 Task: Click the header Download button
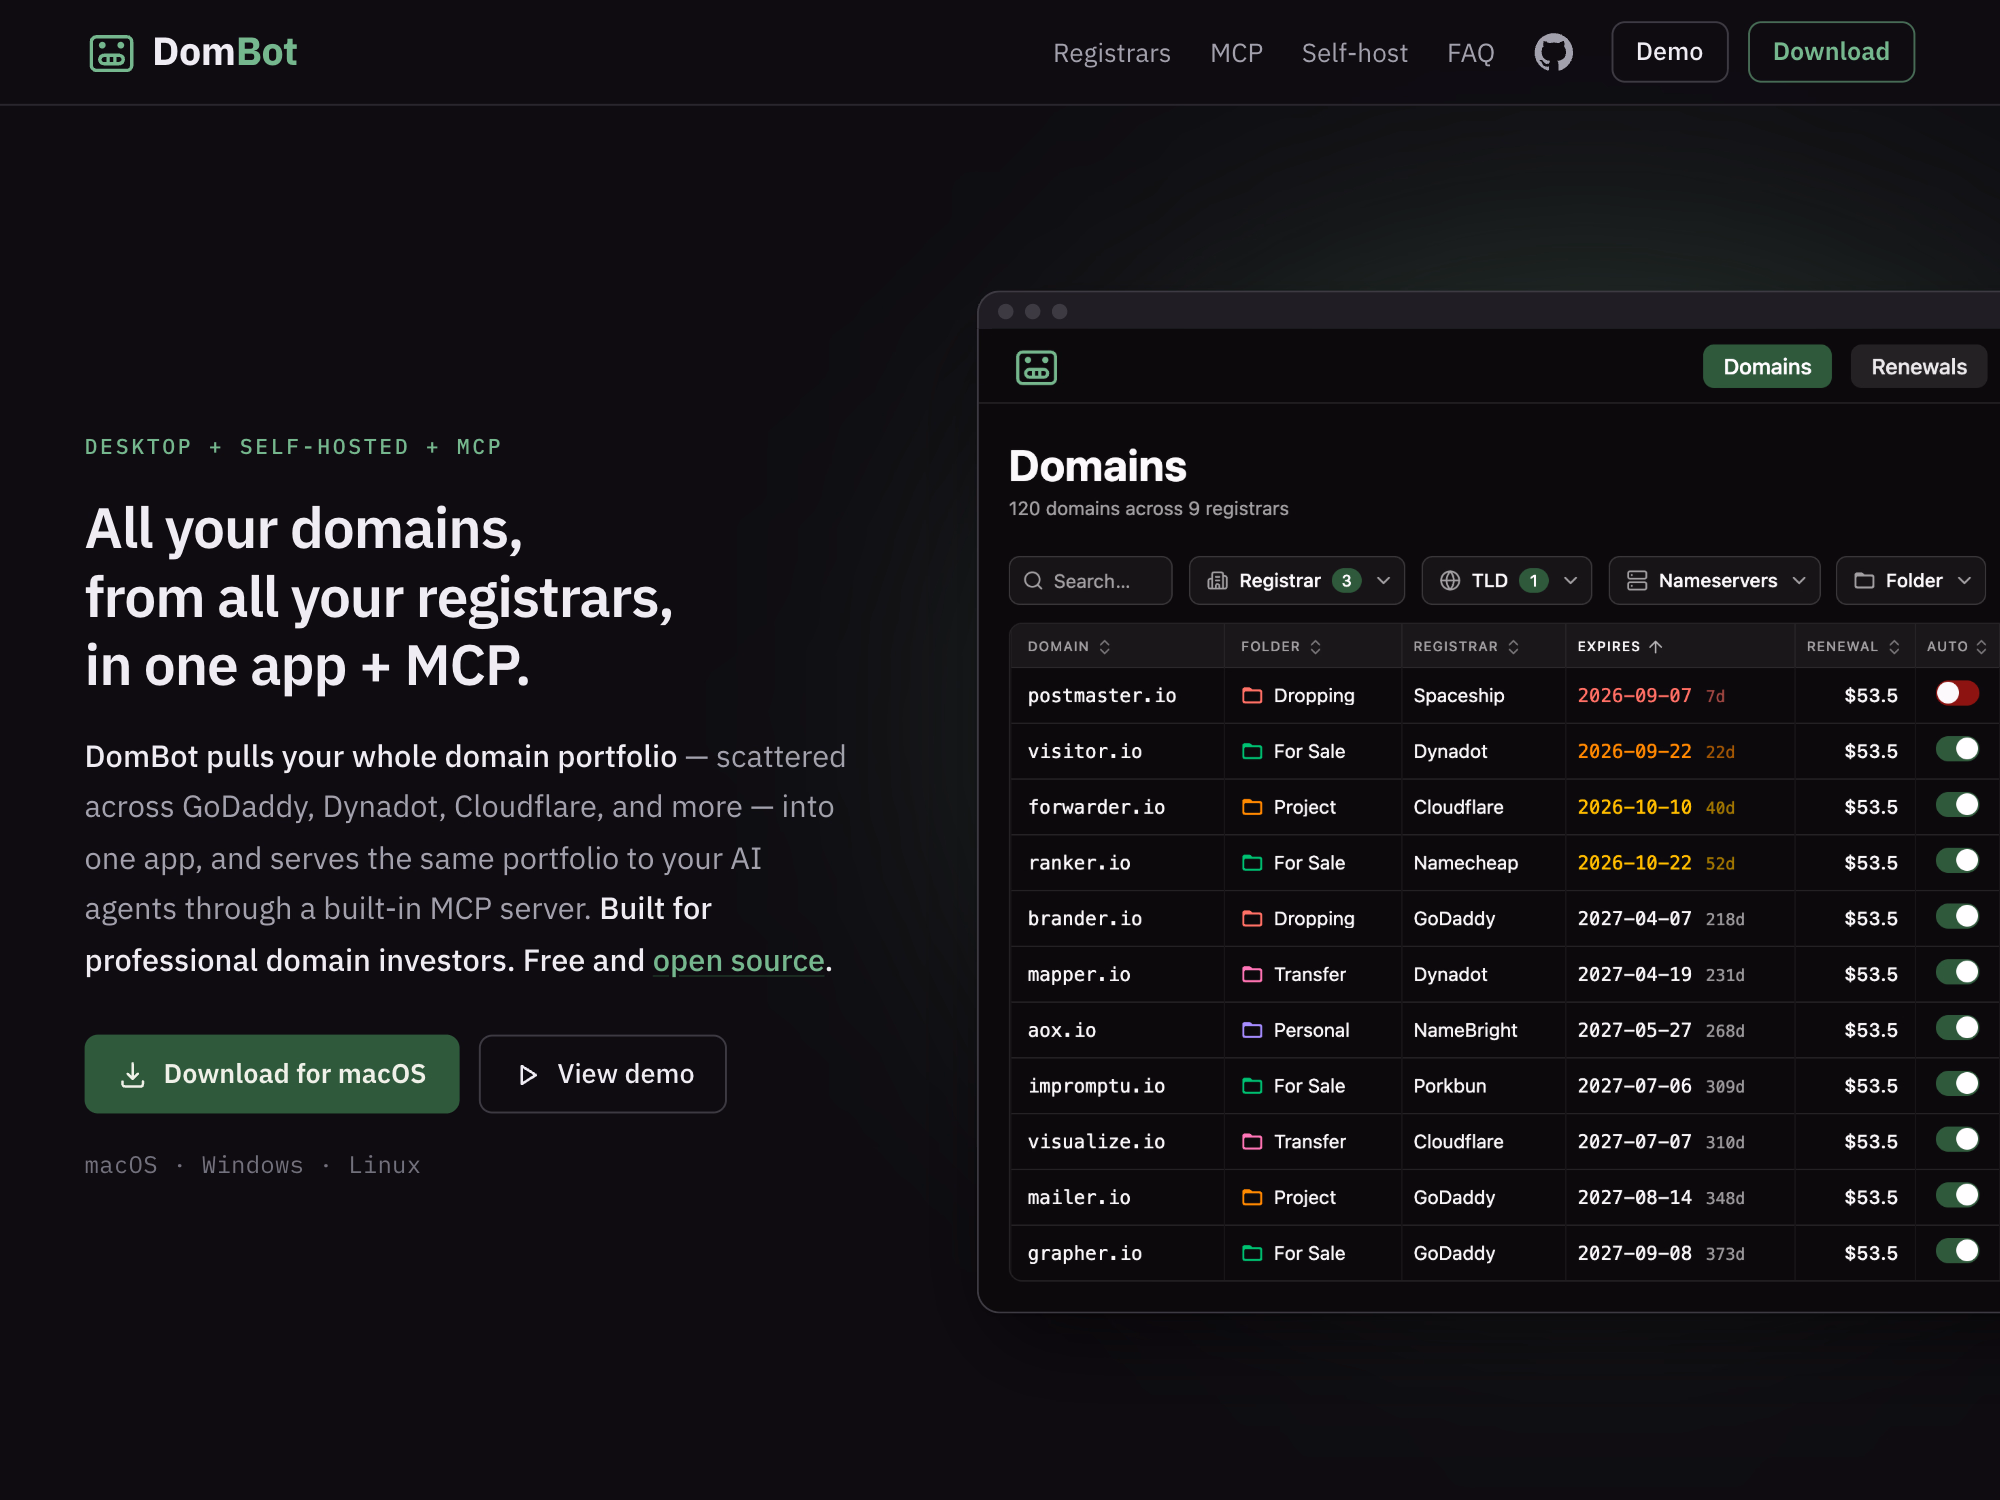tap(1831, 52)
